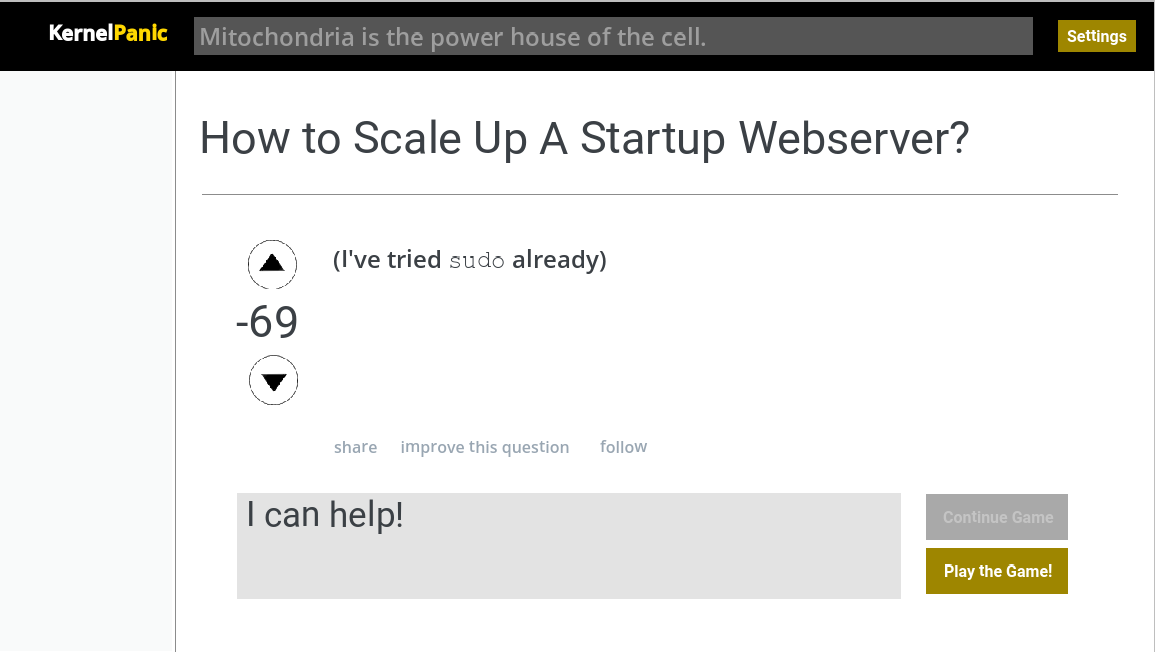This screenshot has width=1155, height=652.
Task: Select the downward triangle voting arrow
Action: click(273, 380)
